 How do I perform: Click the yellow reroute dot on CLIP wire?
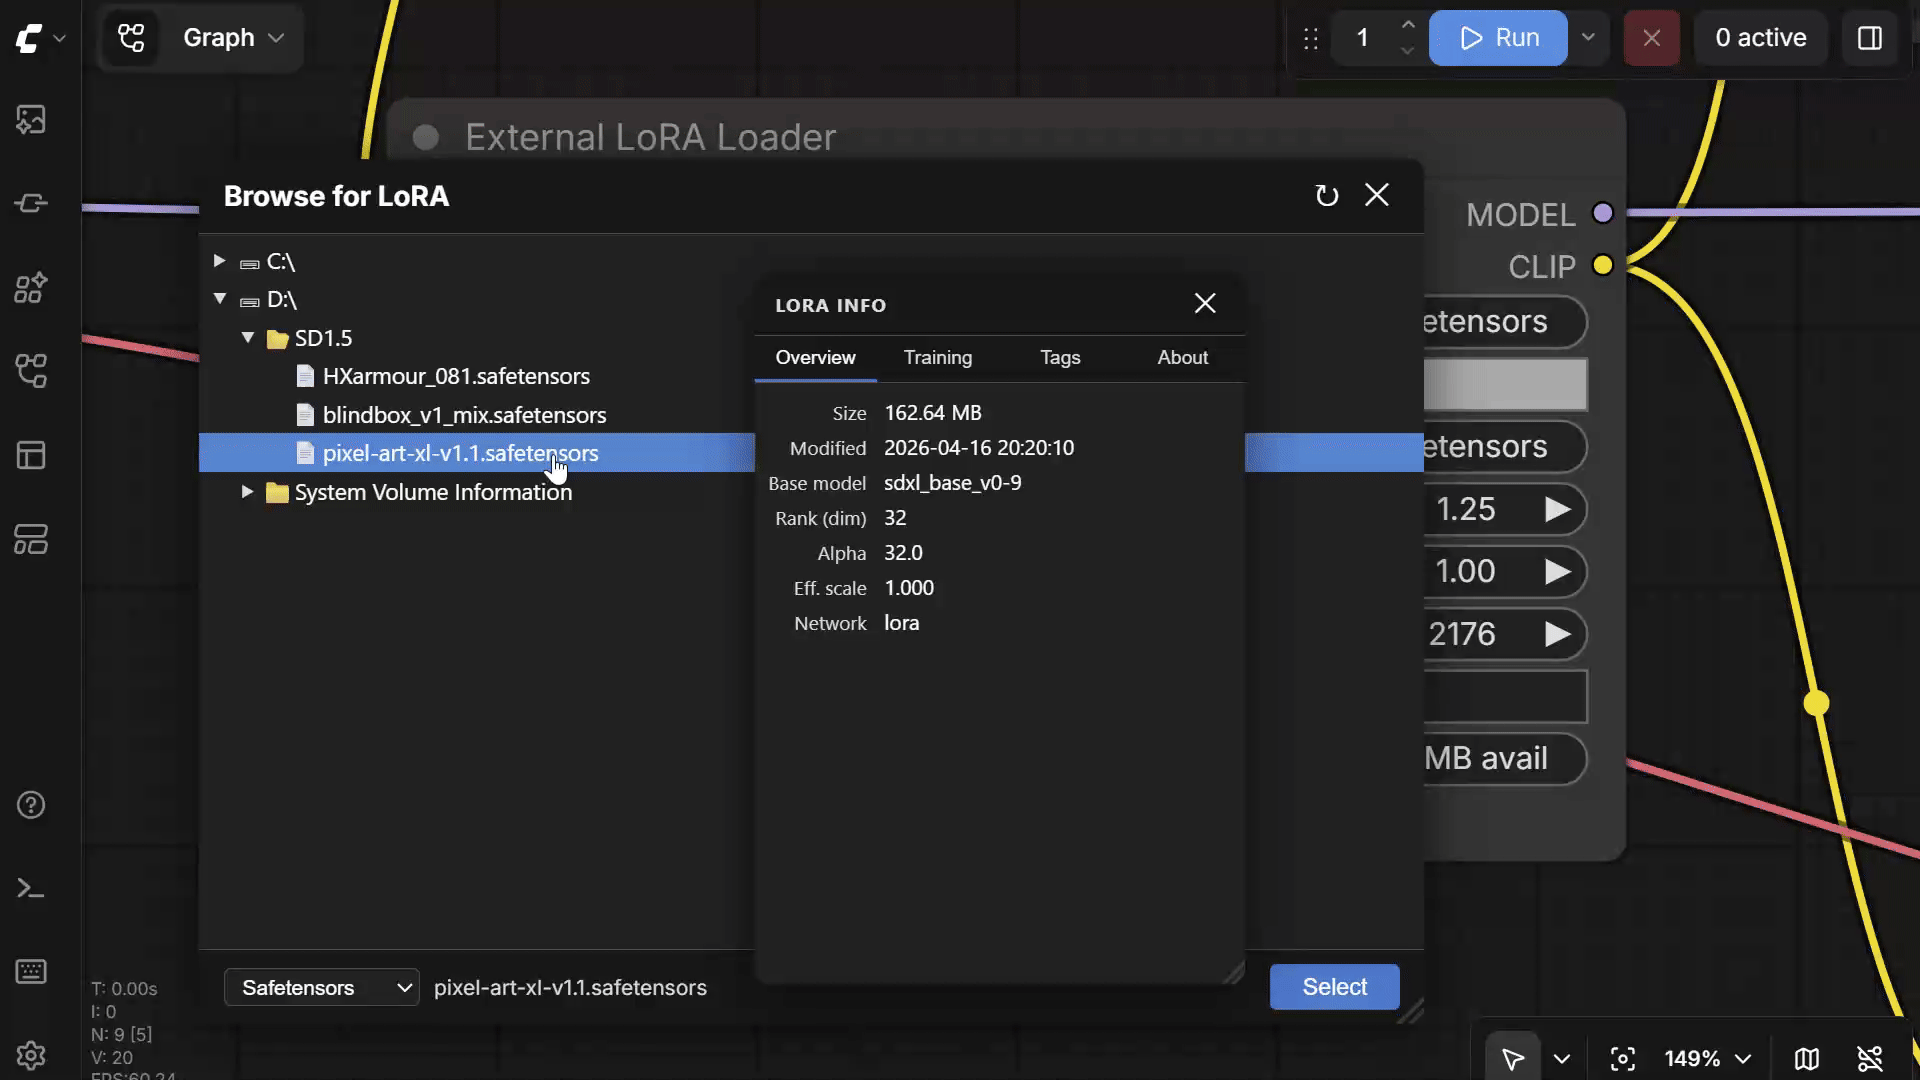tap(1816, 703)
